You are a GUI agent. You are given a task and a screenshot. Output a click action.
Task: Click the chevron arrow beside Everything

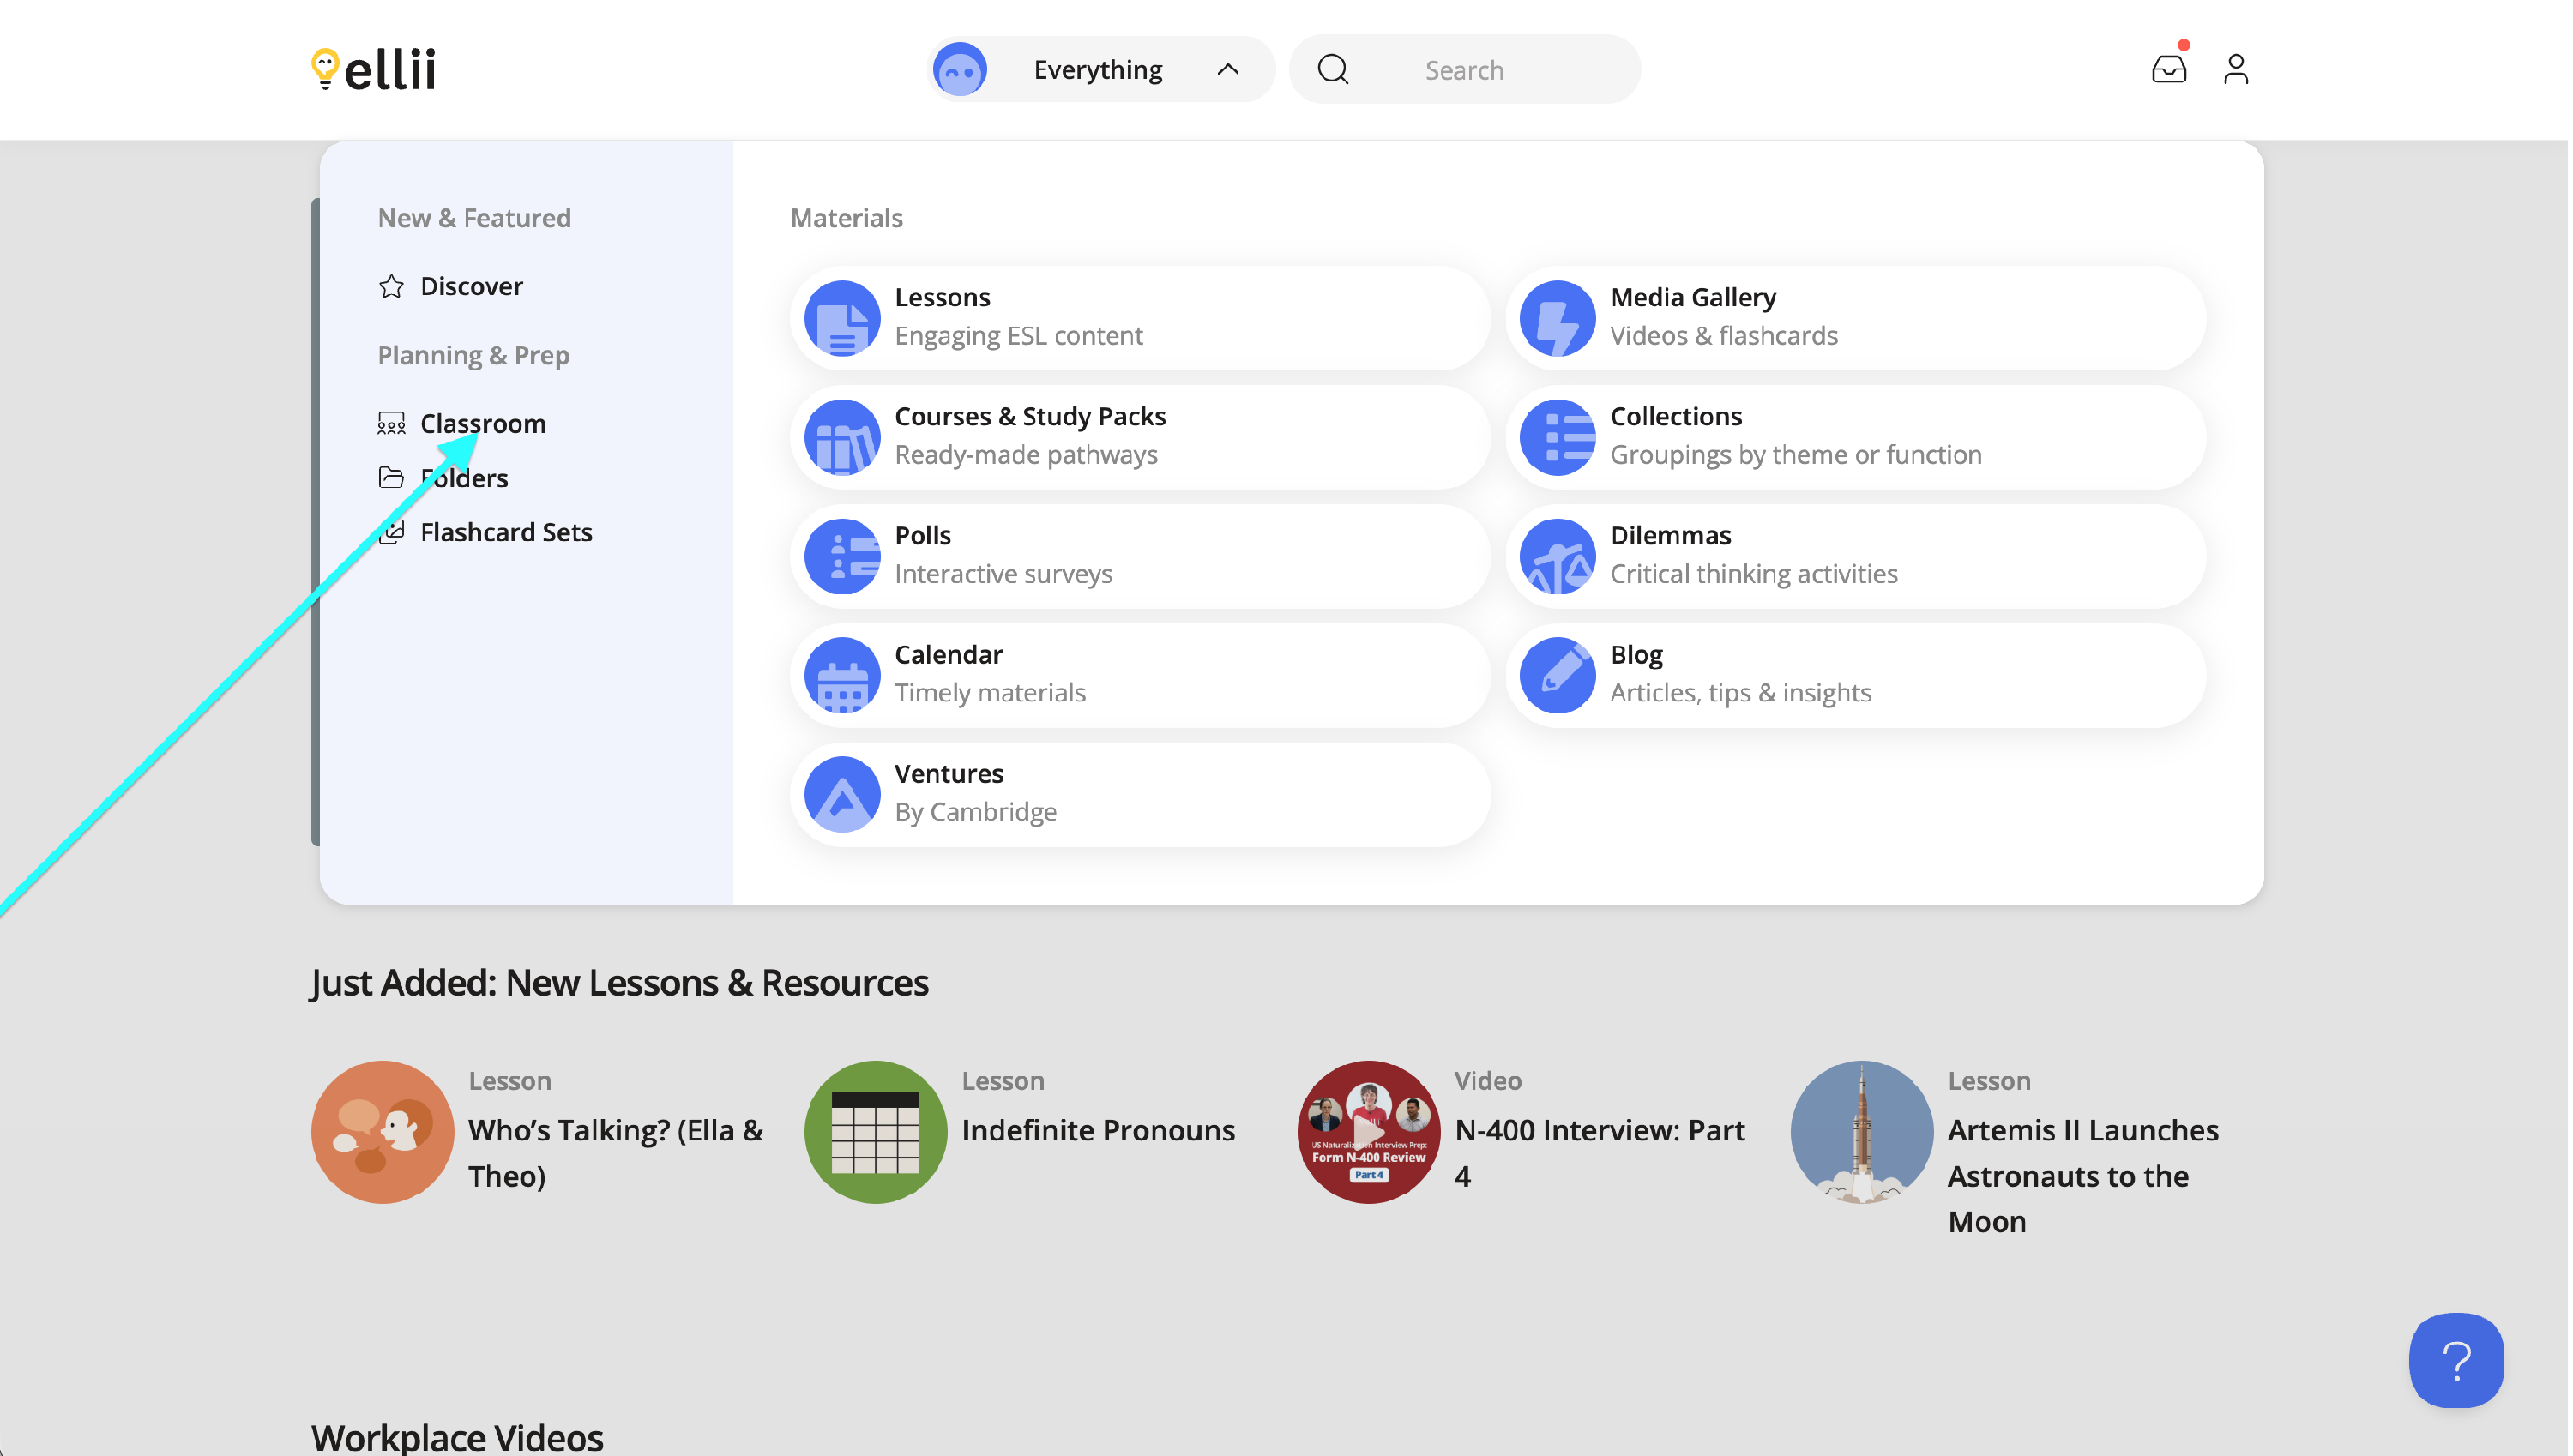tap(1230, 70)
